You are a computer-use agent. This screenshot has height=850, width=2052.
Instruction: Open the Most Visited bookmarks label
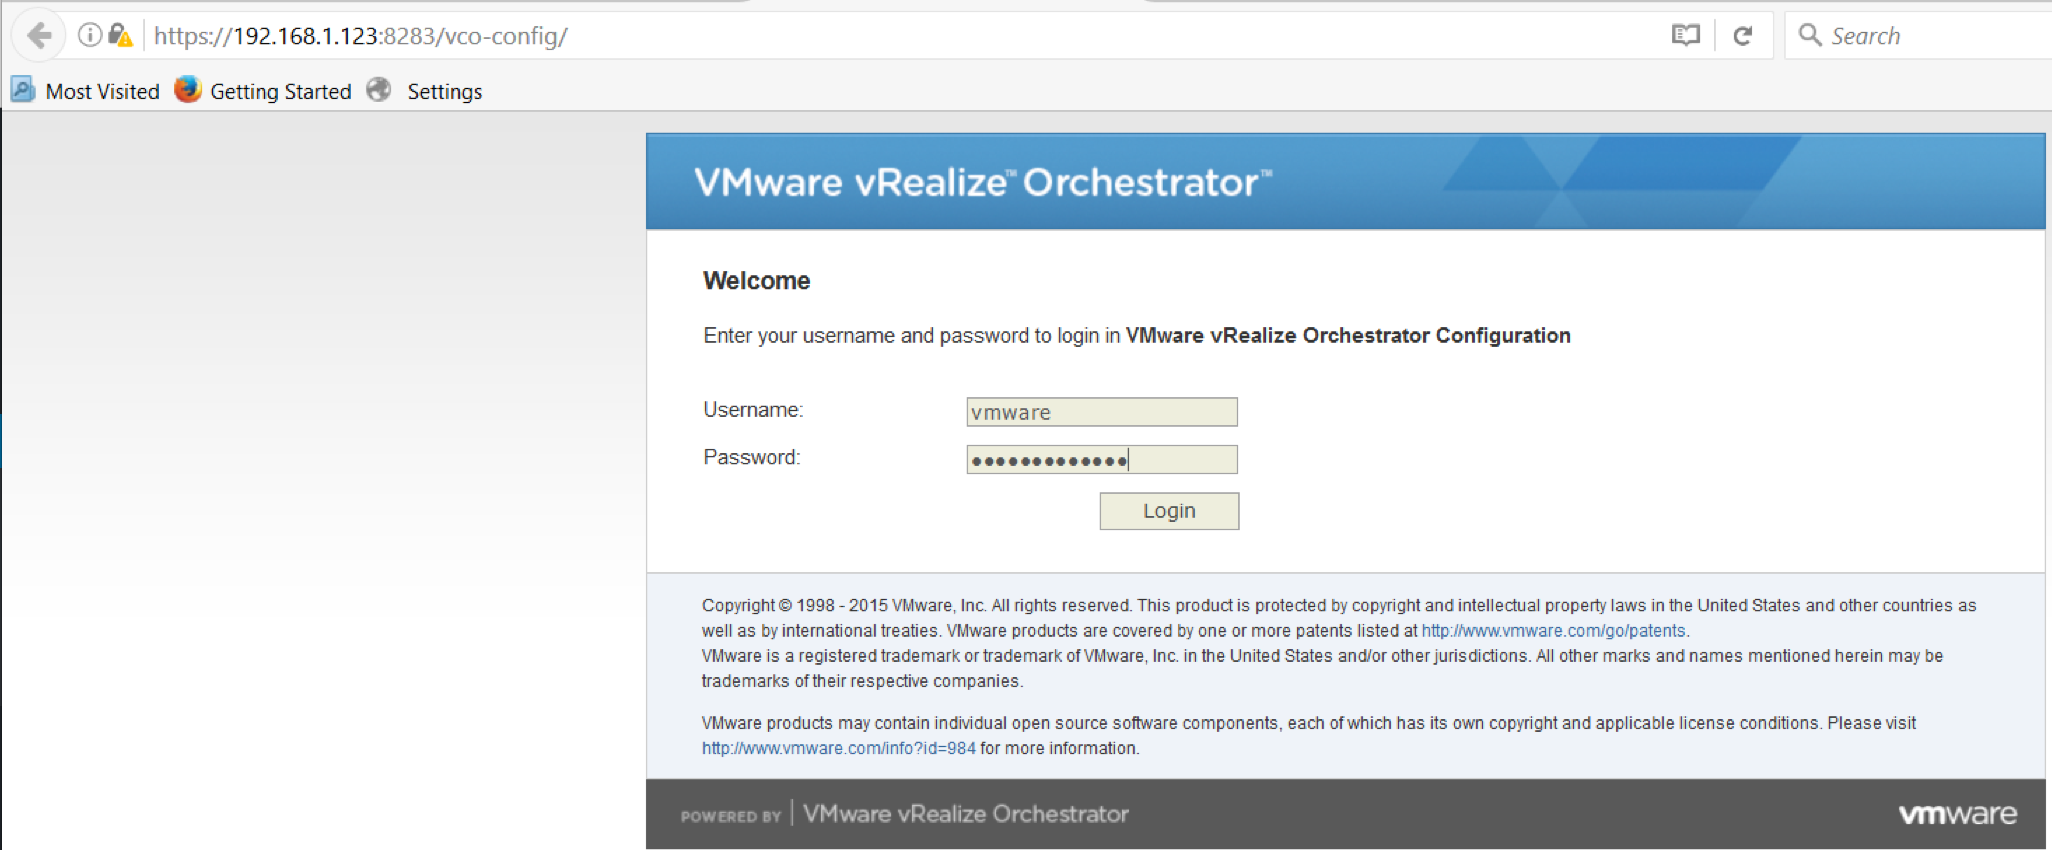pos(103,91)
